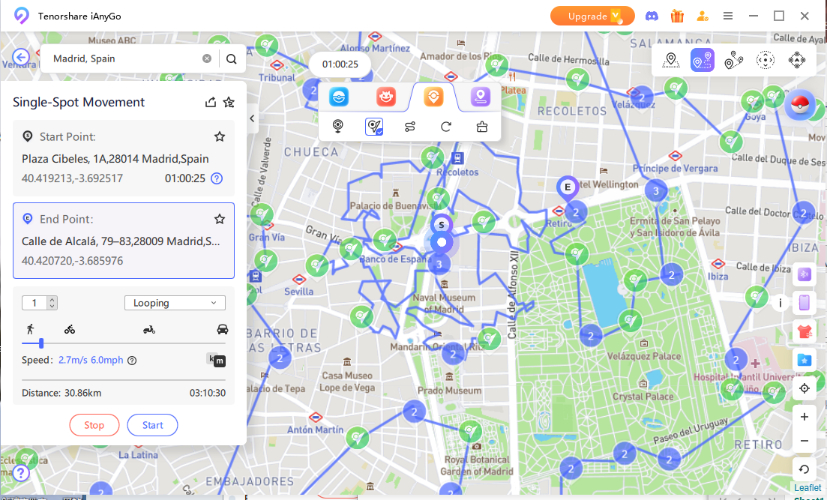The width and height of the screenshot is (827, 500).
Task: Choose scooter speed icon
Action: point(149,330)
